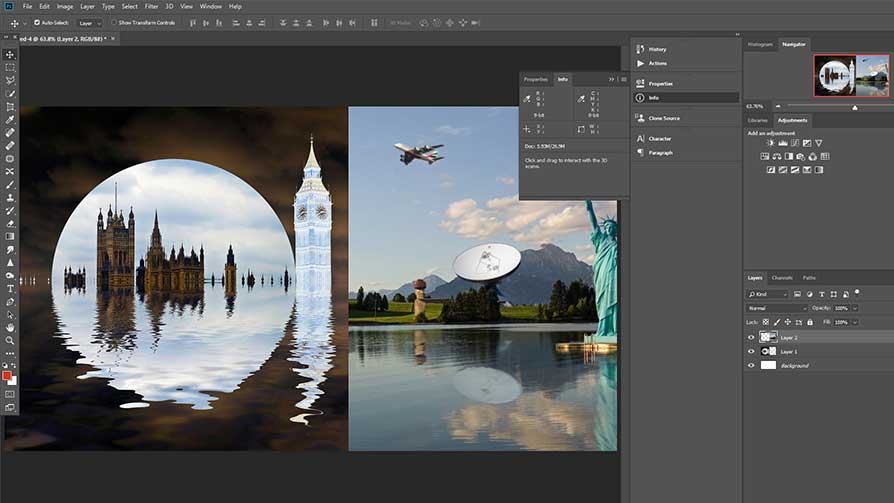Viewport: 894px width, 503px height.
Task: Hide the Background layer eye
Action: pos(751,365)
